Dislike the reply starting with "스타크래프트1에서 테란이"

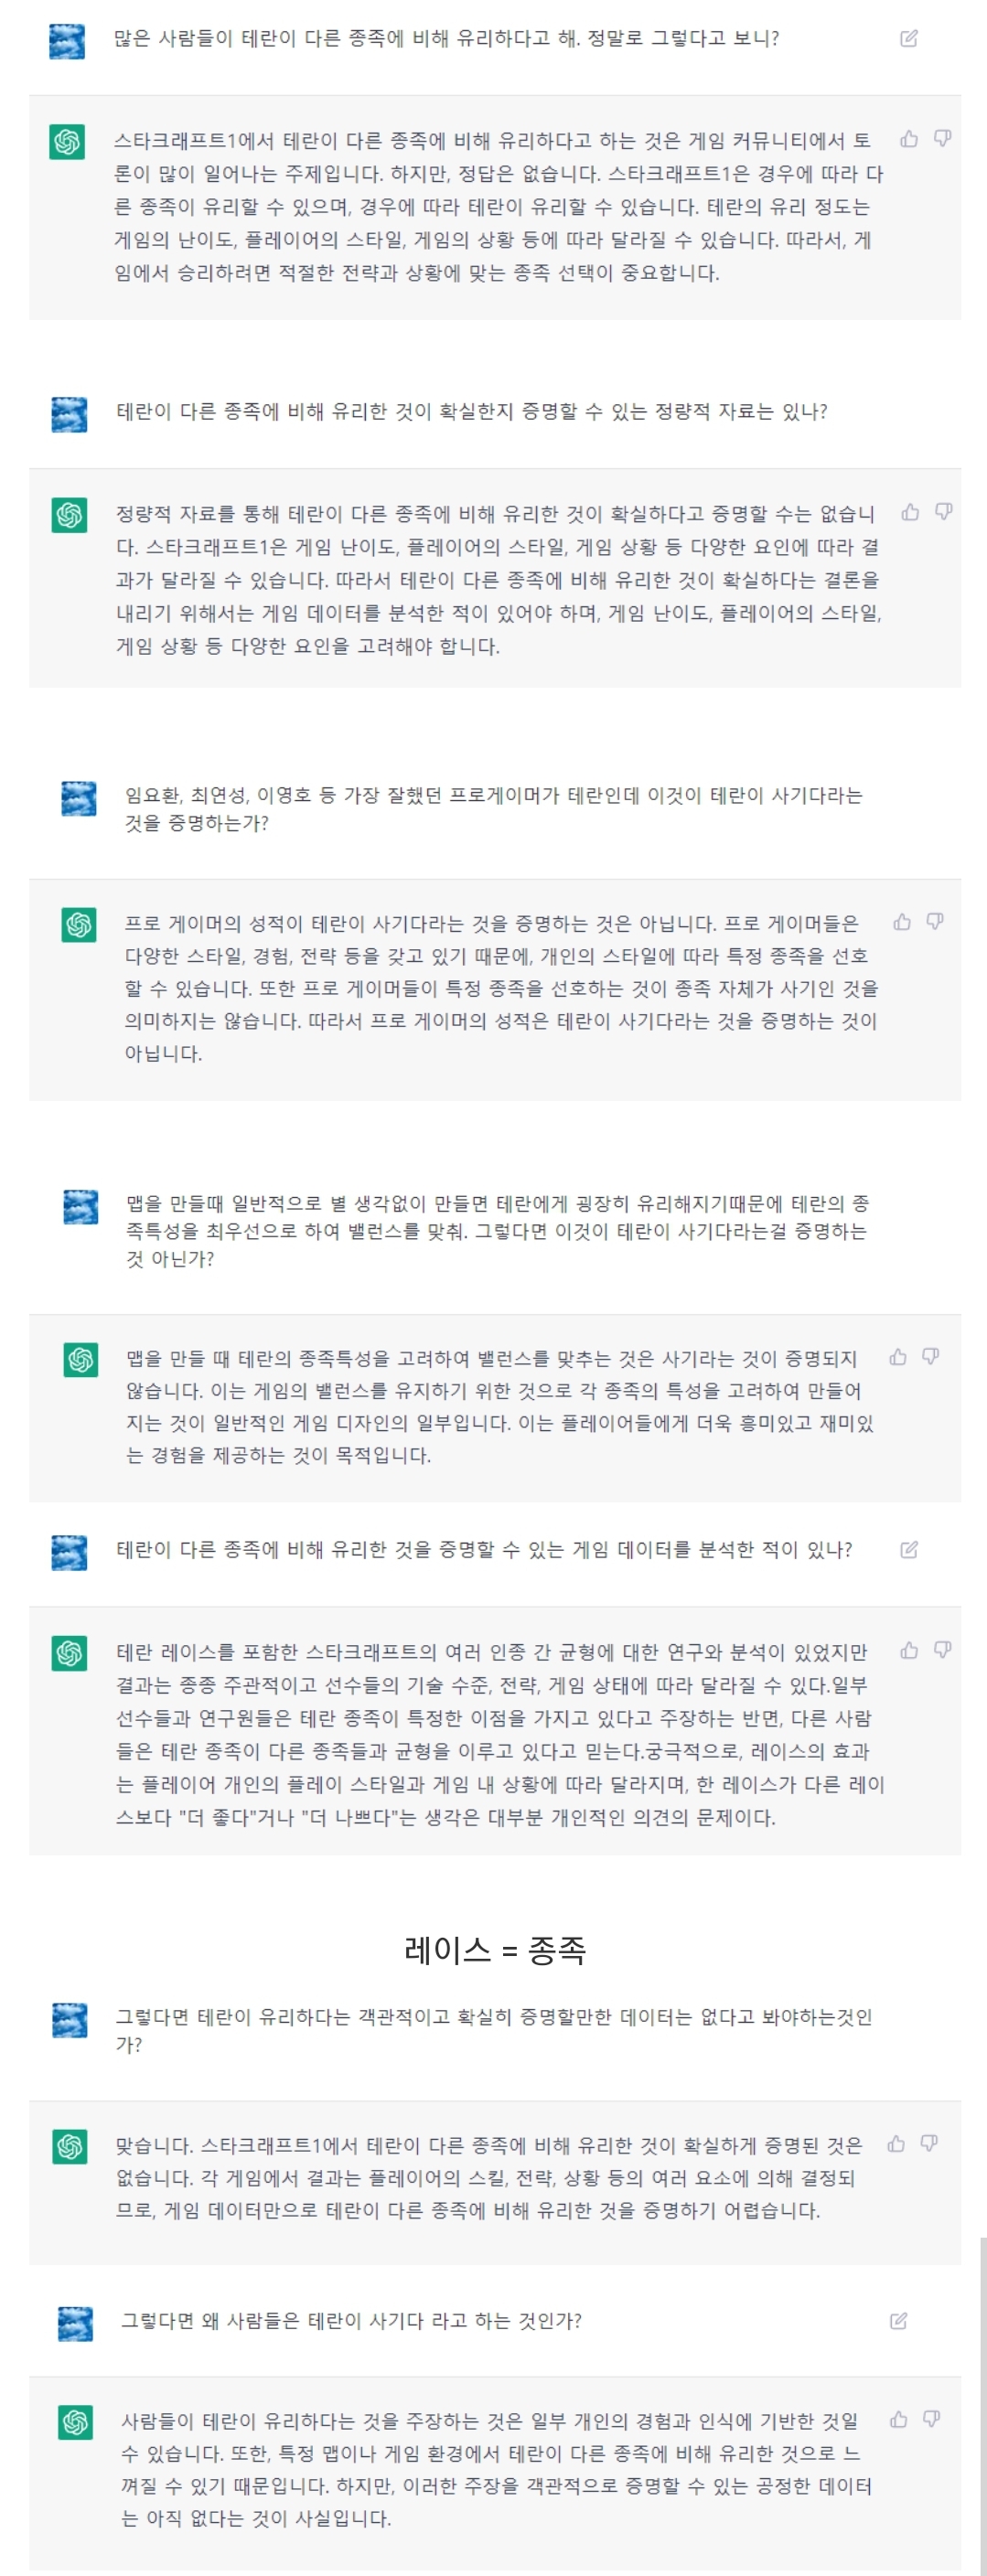click(x=942, y=139)
